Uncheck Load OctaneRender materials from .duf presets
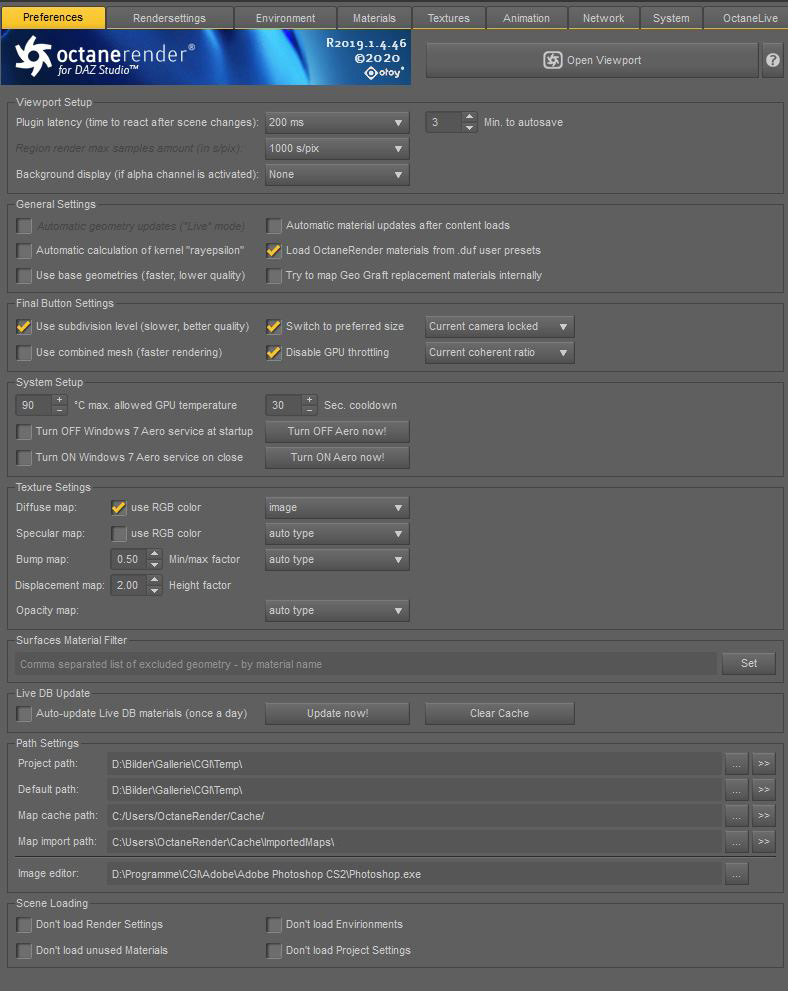Screen dimensions: 788x991 click(274, 250)
